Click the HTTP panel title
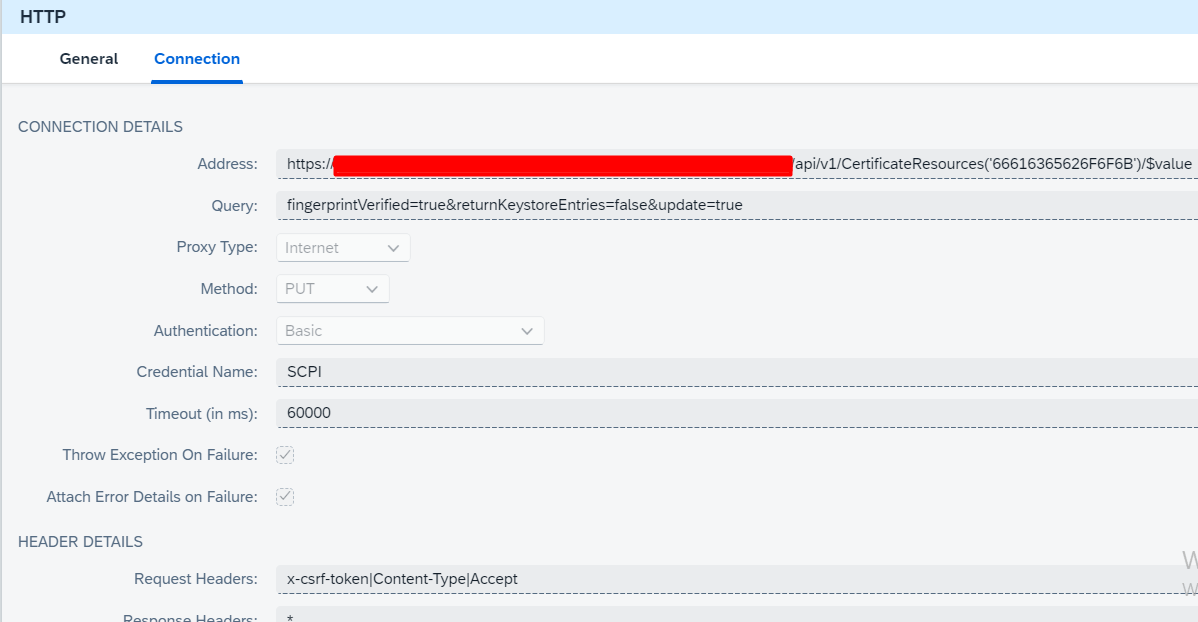 tap(44, 17)
